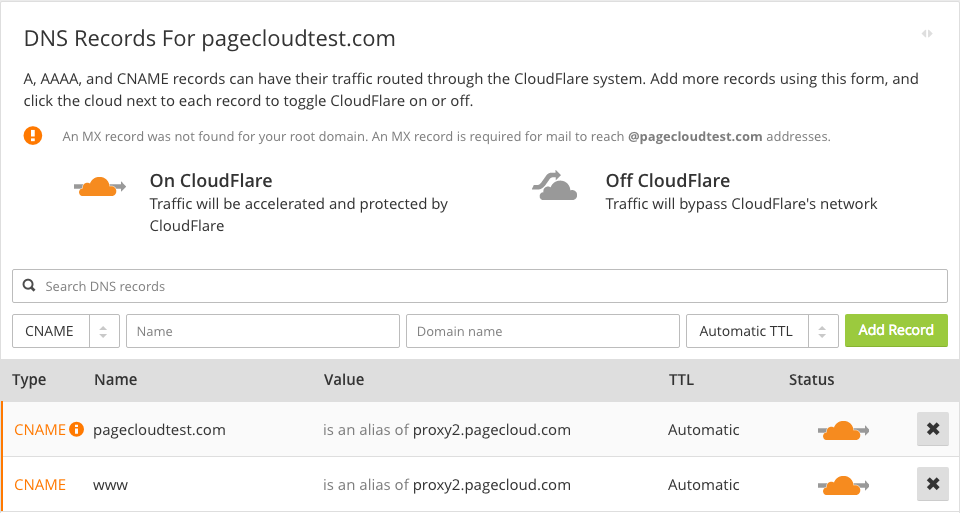Toggle CloudFlare proxy for pagecloudtest.com record

click(843, 431)
